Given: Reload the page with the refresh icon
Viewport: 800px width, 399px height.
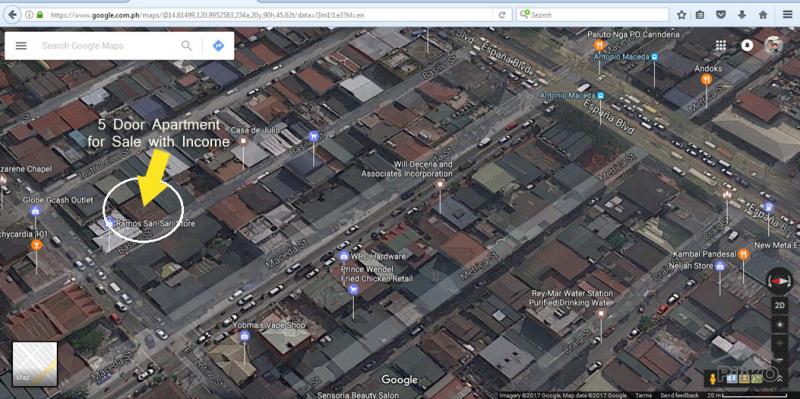Looking at the screenshot, I should [x=502, y=15].
